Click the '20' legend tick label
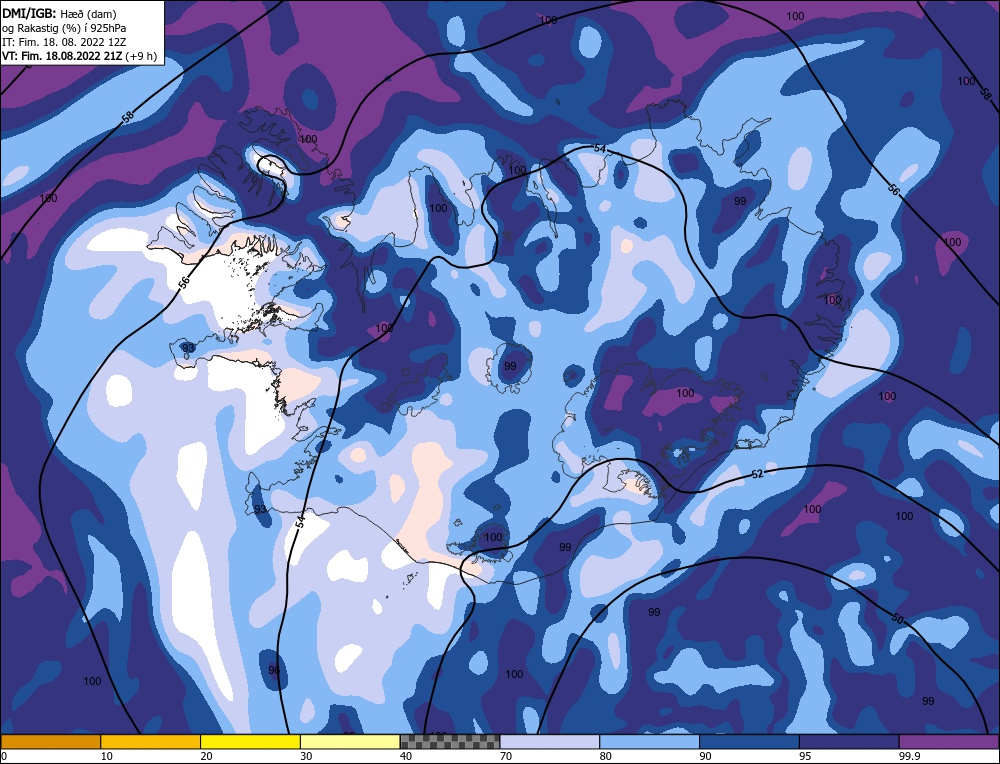Viewport: 1000px width, 764px height. [x=207, y=756]
